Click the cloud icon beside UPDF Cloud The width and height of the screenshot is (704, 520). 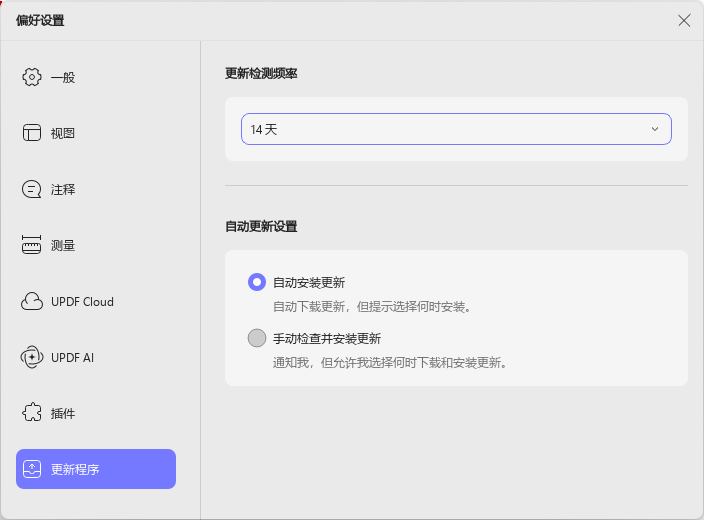click(32, 301)
